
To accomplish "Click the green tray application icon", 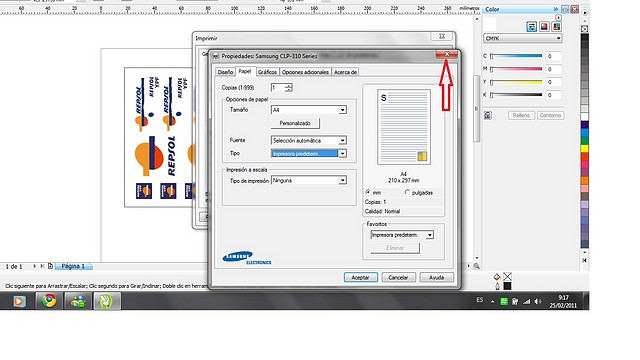I will (x=504, y=302).
